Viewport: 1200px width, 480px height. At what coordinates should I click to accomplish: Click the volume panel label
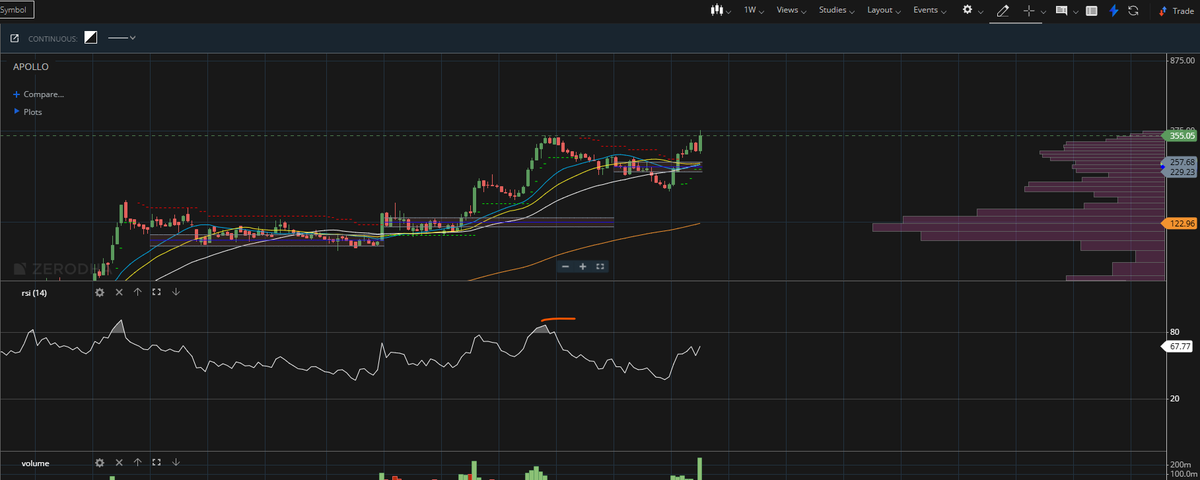point(35,463)
